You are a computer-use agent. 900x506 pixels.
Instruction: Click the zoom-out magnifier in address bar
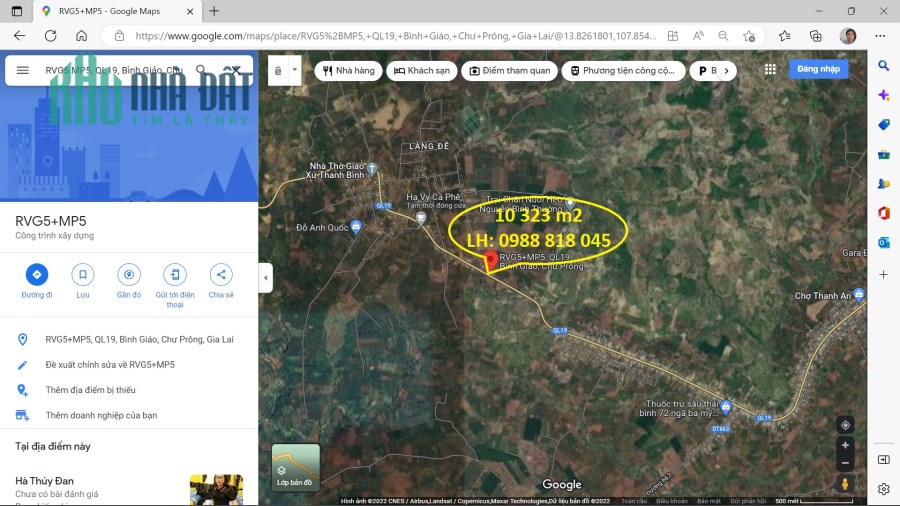[723, 36]
